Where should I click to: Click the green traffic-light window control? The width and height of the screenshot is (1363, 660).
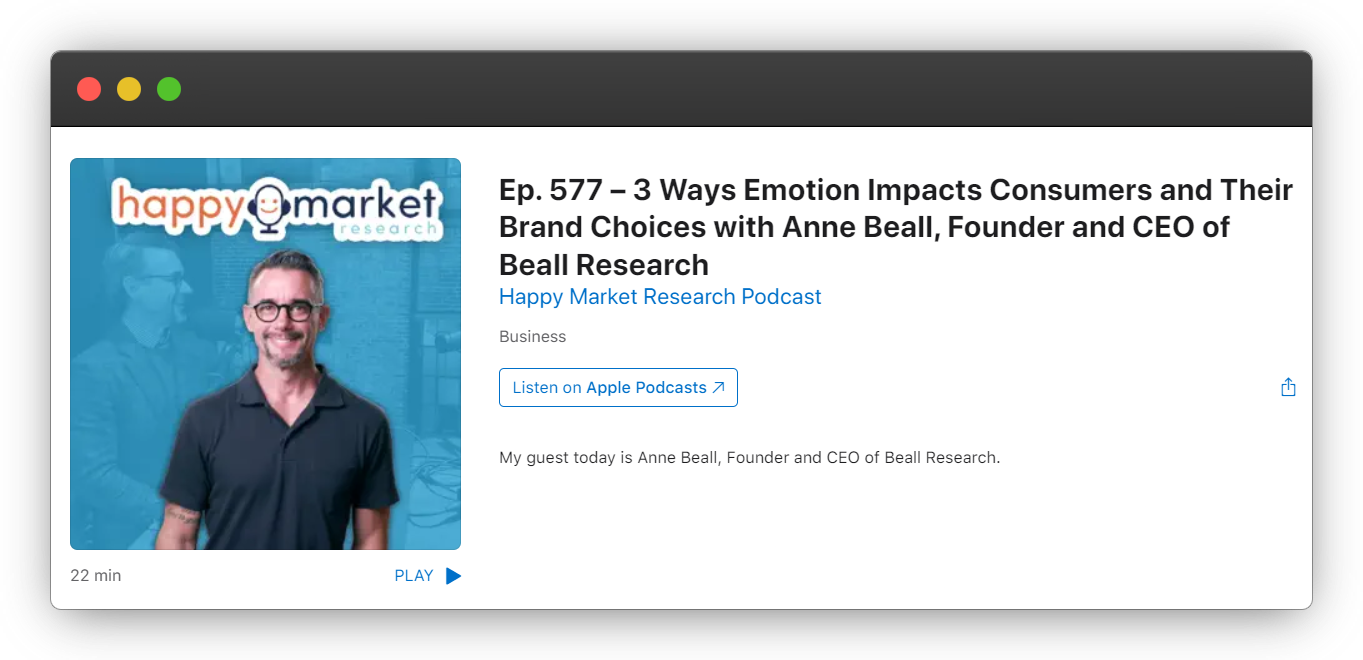168,88
